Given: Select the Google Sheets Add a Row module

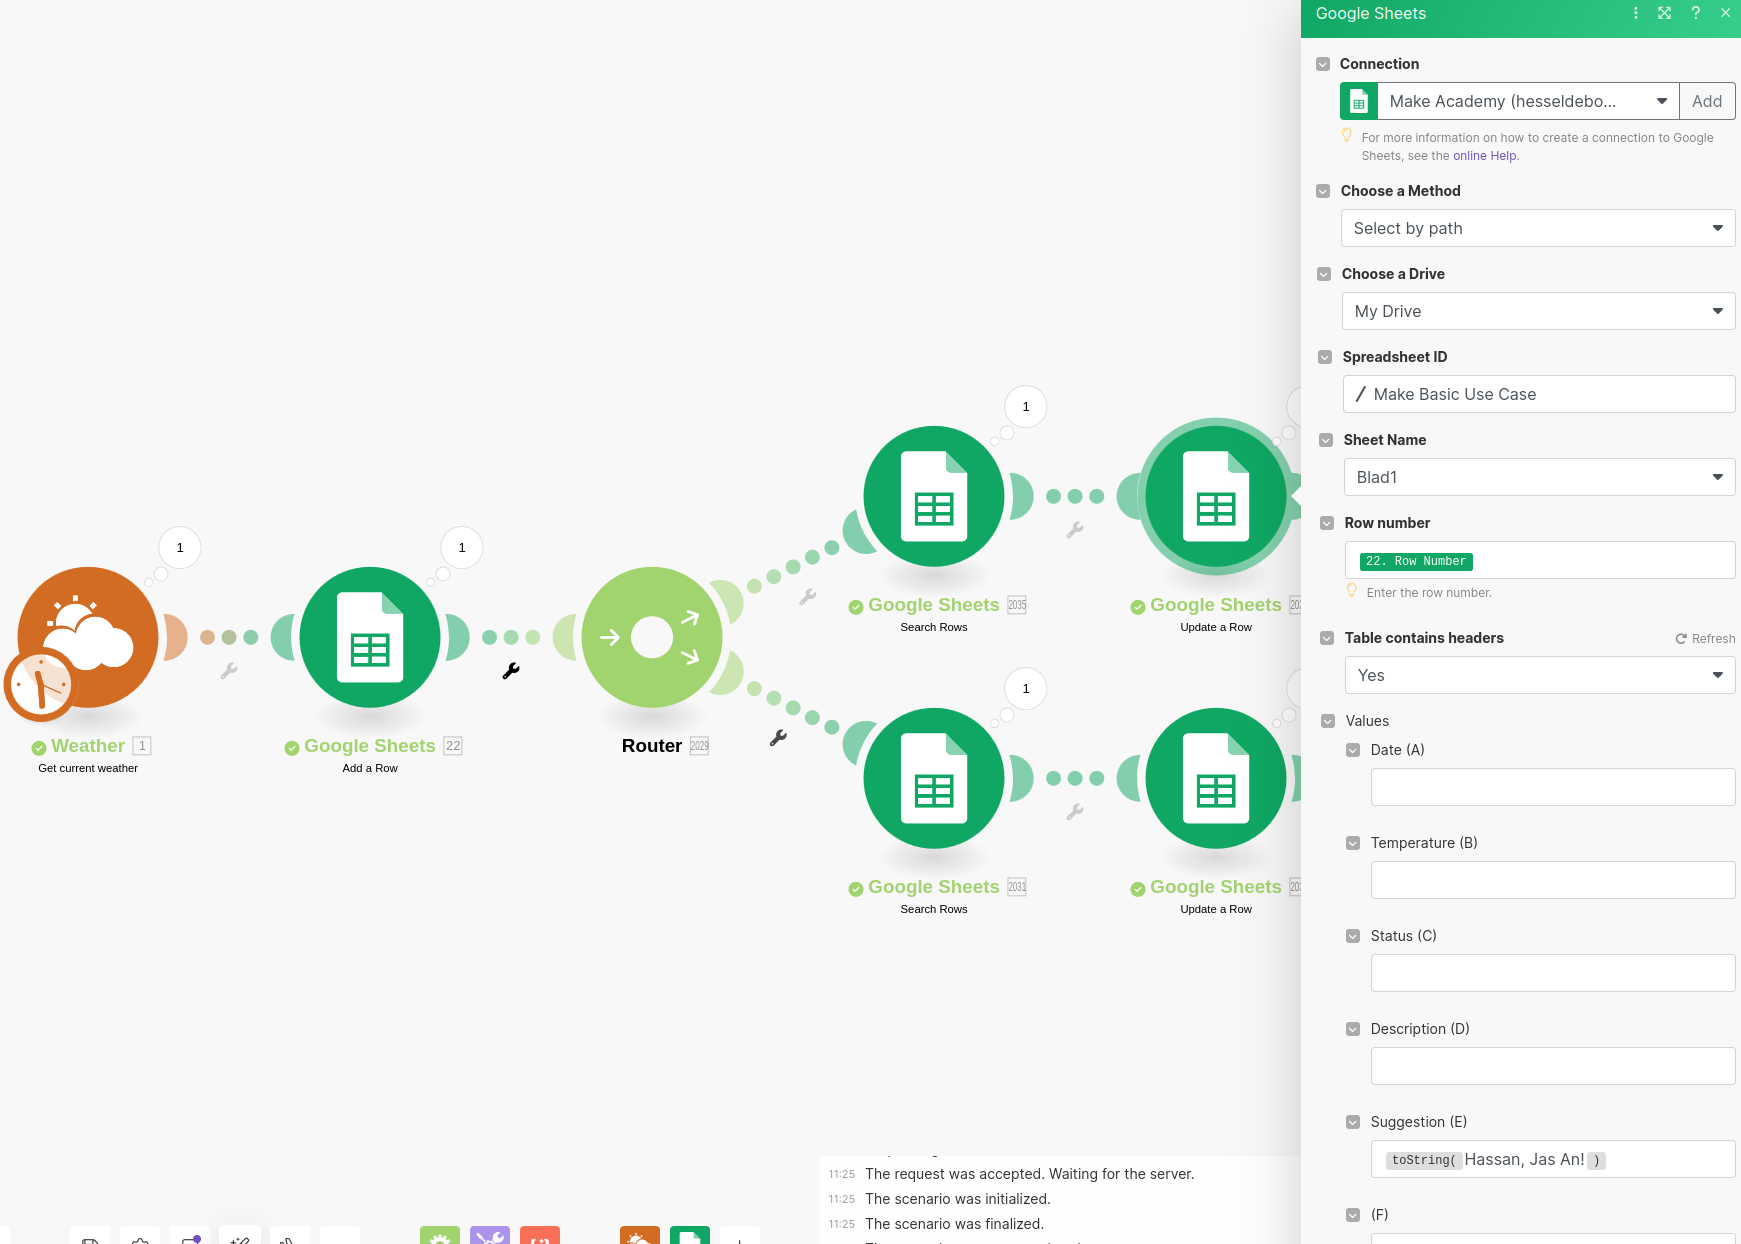Looking at the screenshot, I should [370, 637].
